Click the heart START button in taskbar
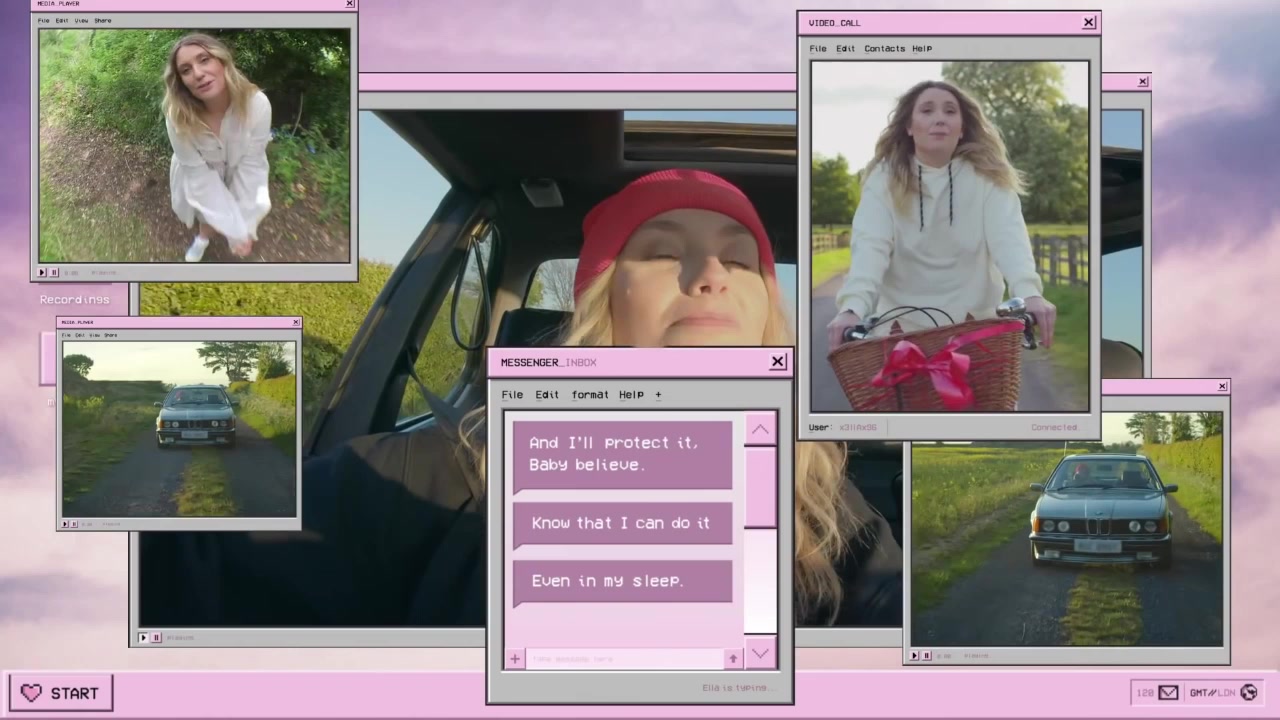The image size is (1280, 720). (x=61, y=692)
